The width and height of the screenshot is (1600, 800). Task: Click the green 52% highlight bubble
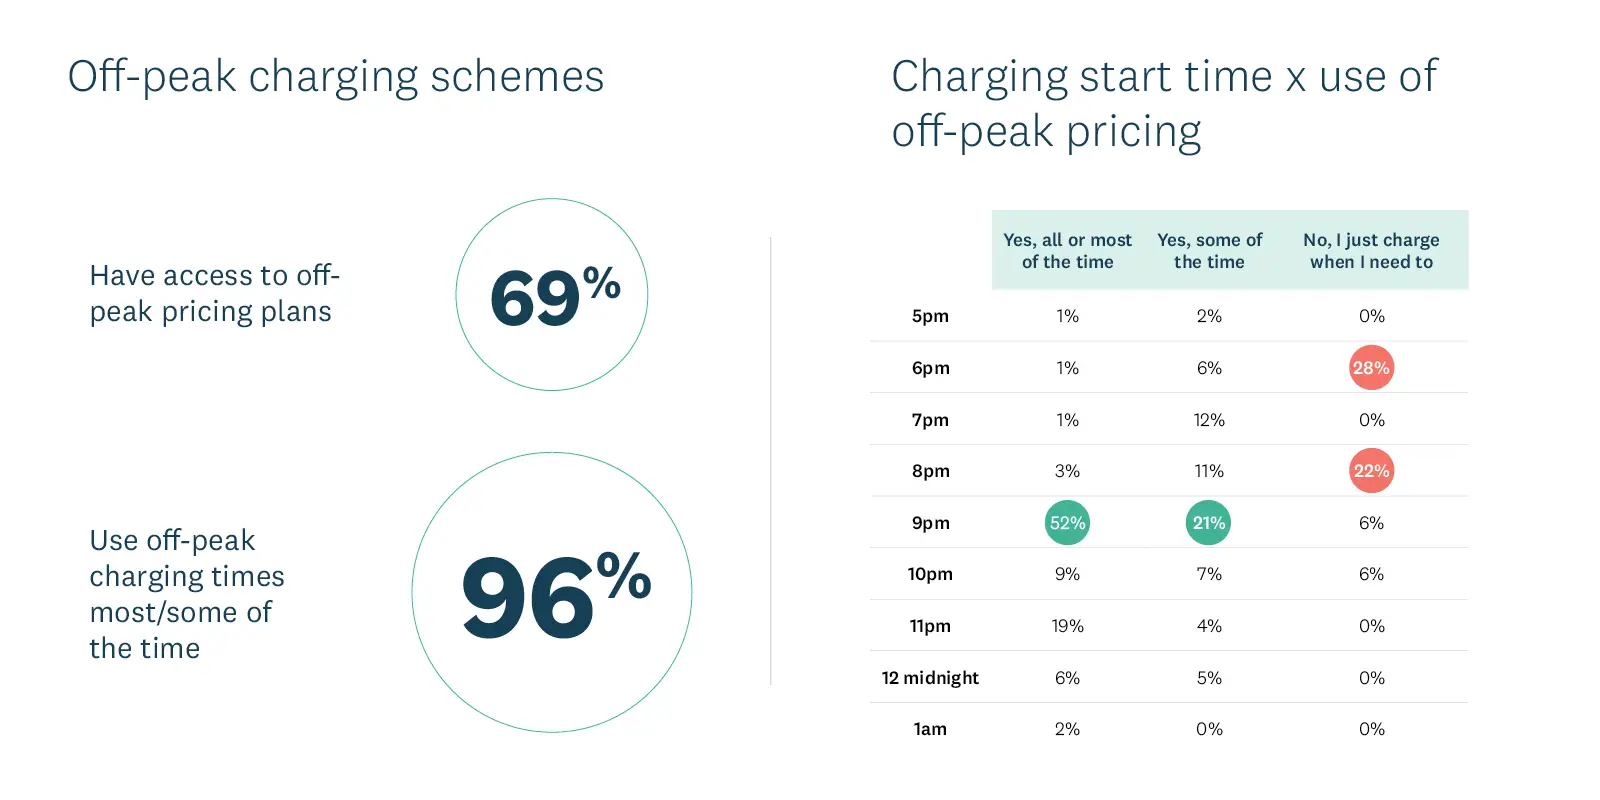click(x=1067, y=523)
